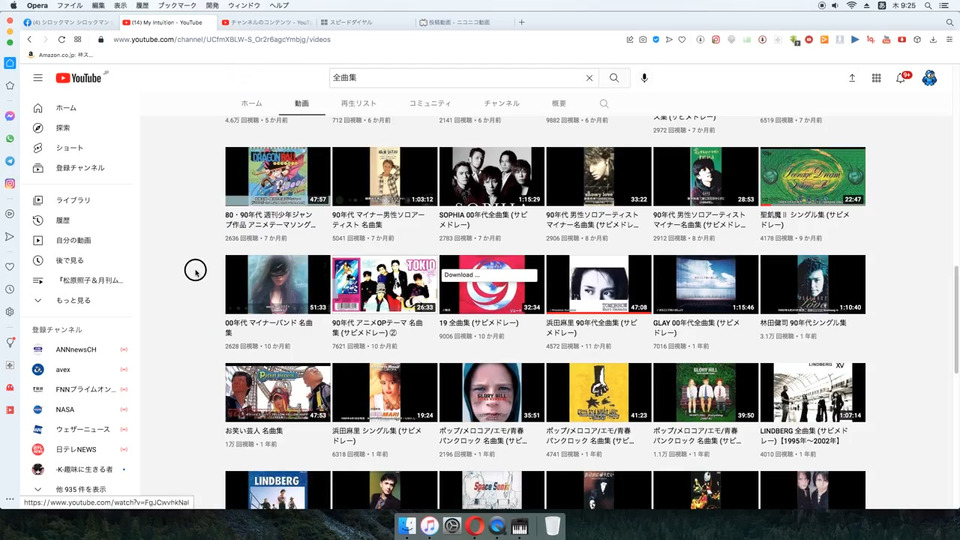This screenshot has width=960, height=540.
Task: Open the YouTube hamburger guide menu
Action: coord(38,78)
